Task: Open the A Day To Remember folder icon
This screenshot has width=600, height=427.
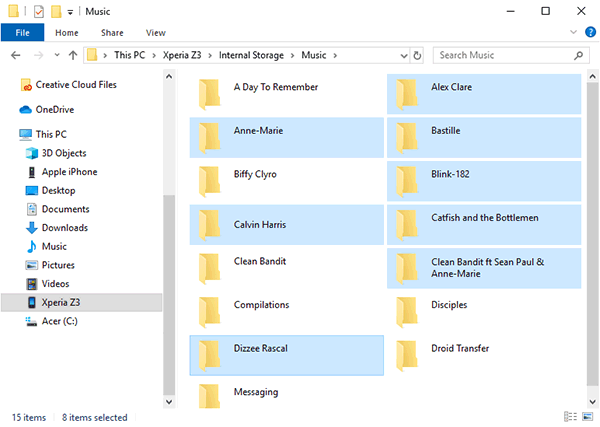Action: pyautogui.click(x=210, y=94)
